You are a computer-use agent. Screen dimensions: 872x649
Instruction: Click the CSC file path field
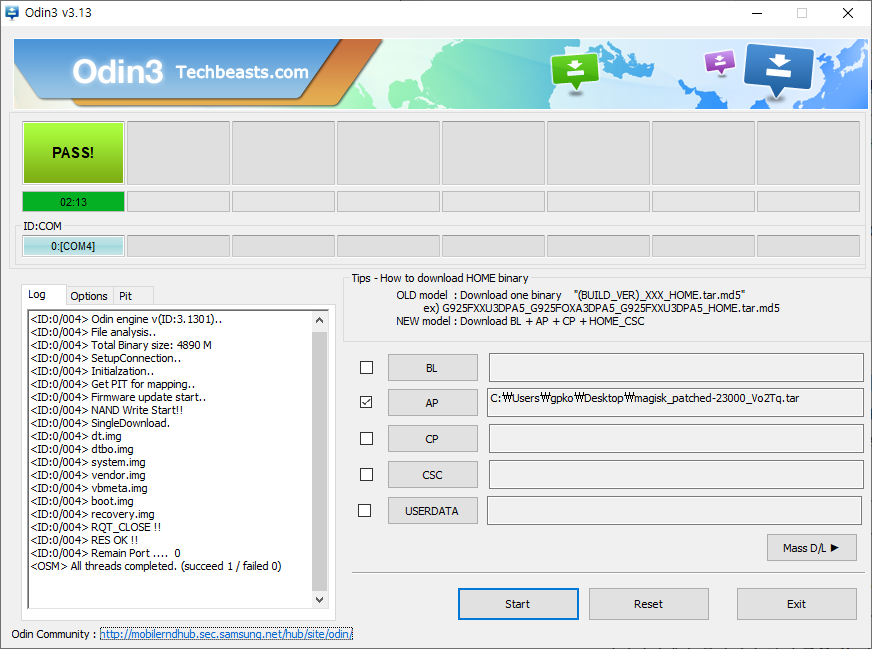676,474
